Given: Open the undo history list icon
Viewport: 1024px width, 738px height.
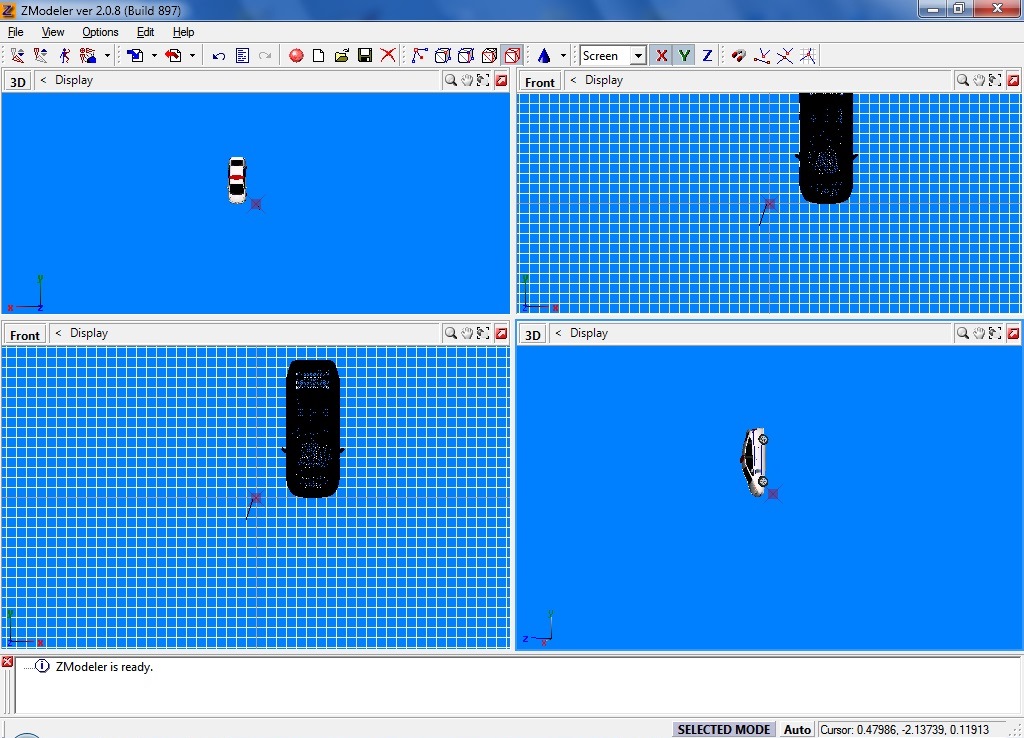Looking at the screenshot, I should pos(242,56).
